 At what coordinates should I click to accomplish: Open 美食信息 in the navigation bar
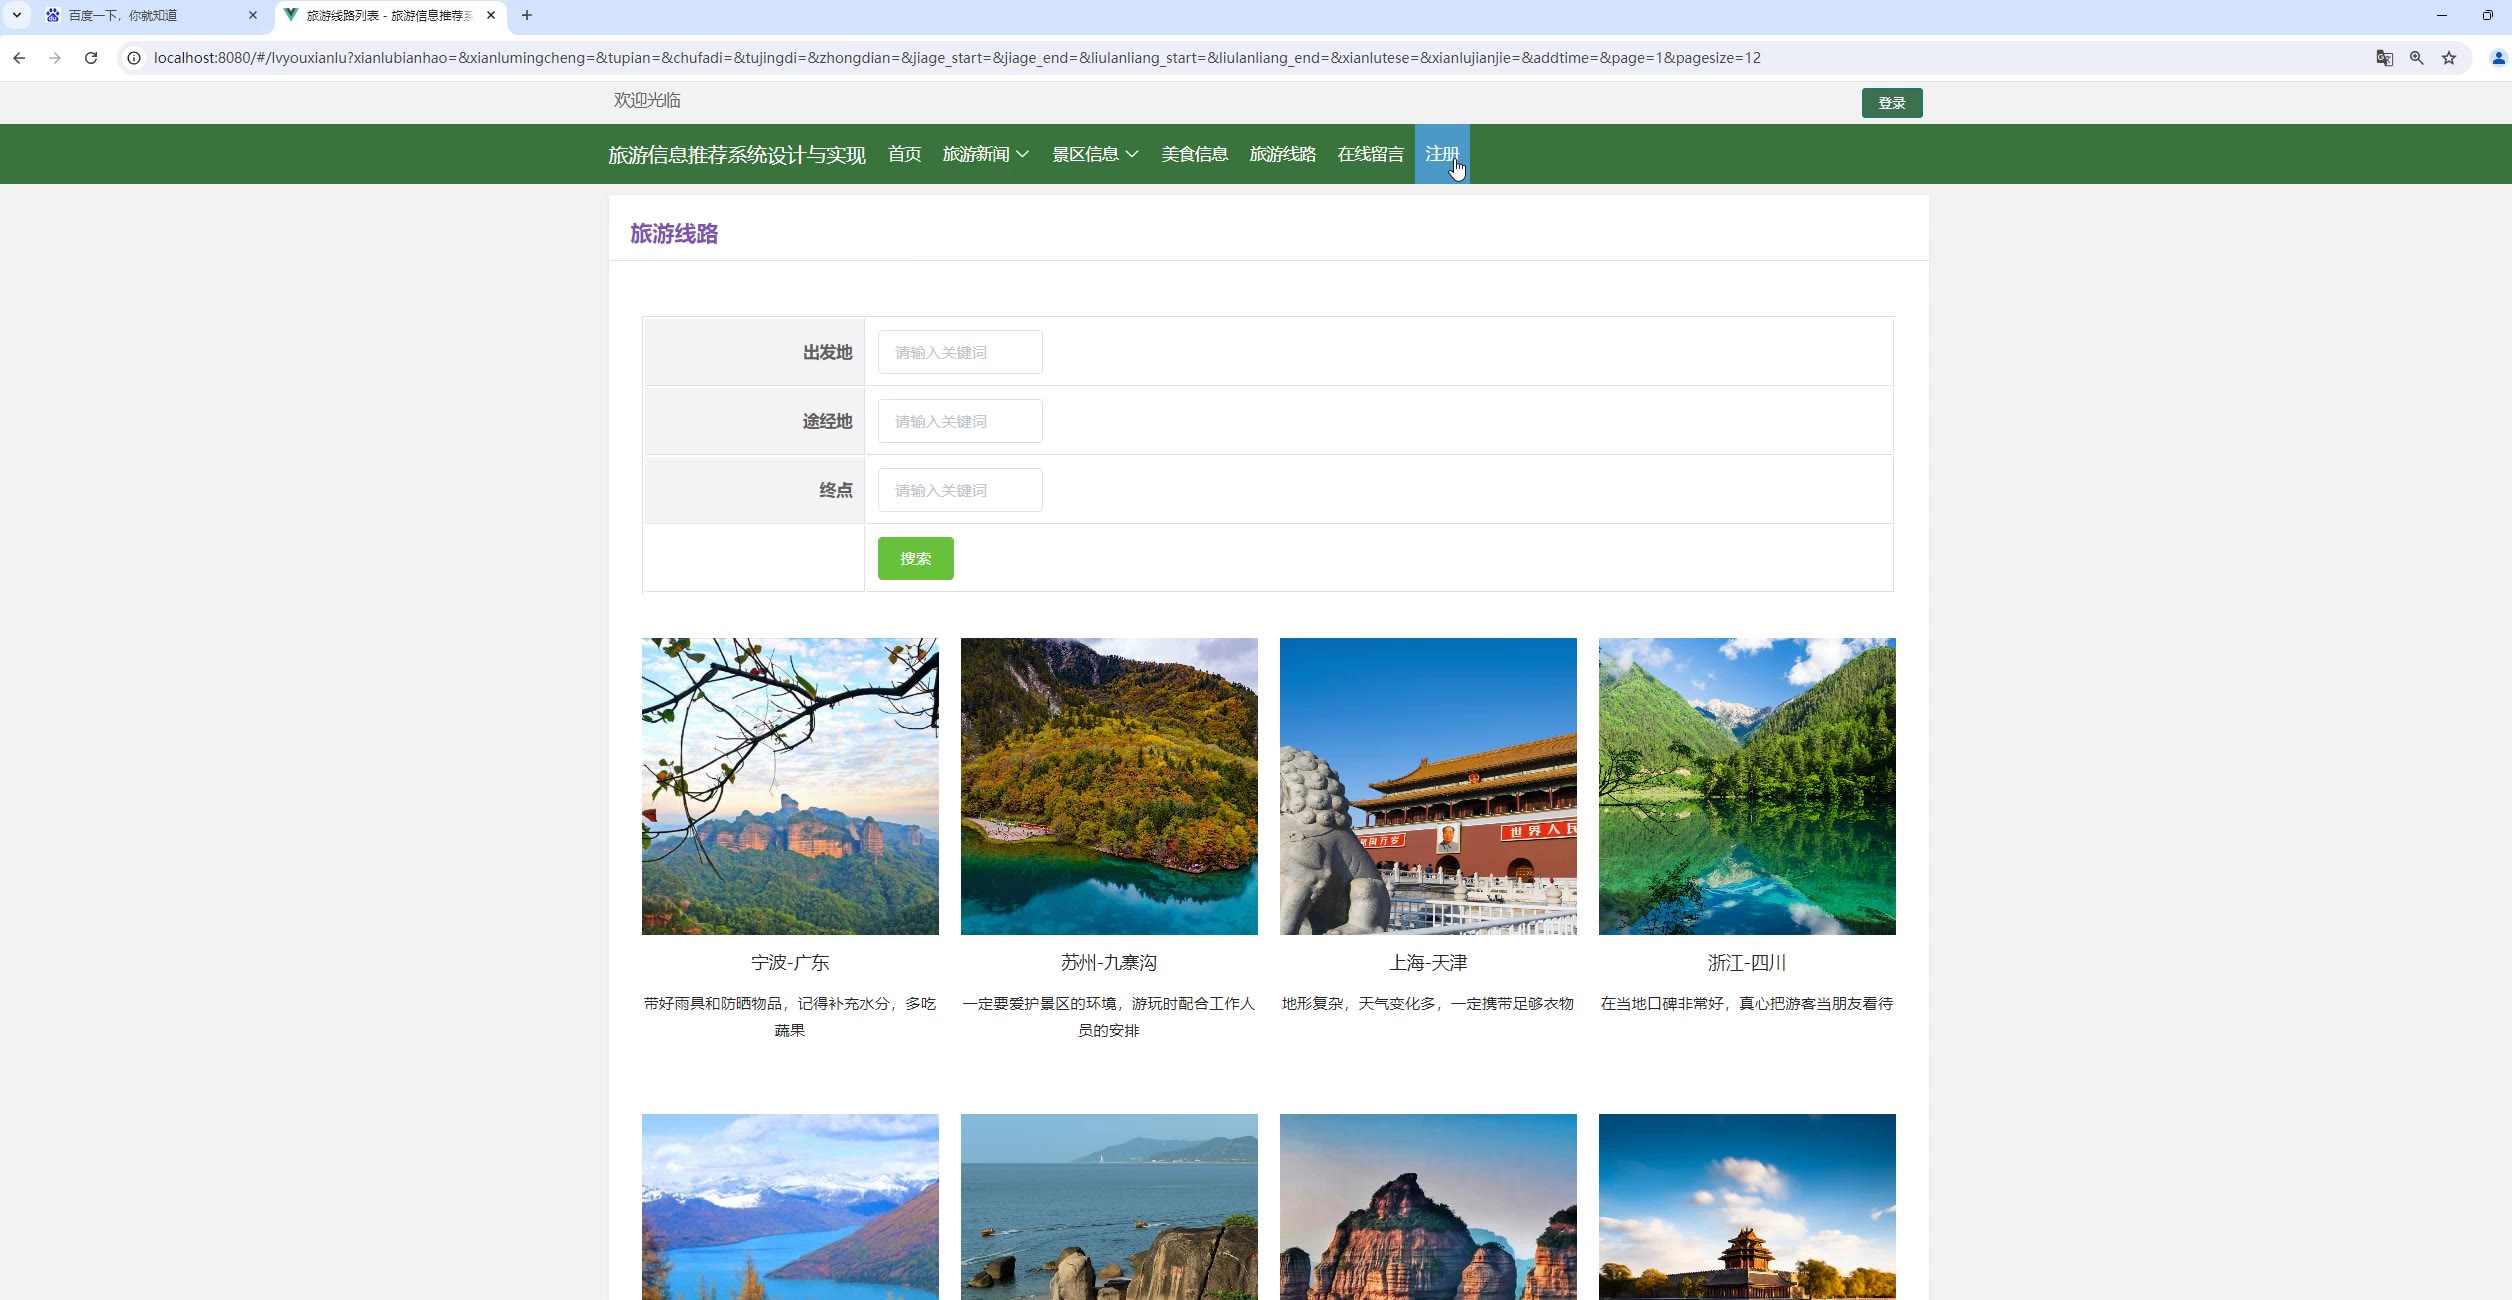[x=1194, y=154]
